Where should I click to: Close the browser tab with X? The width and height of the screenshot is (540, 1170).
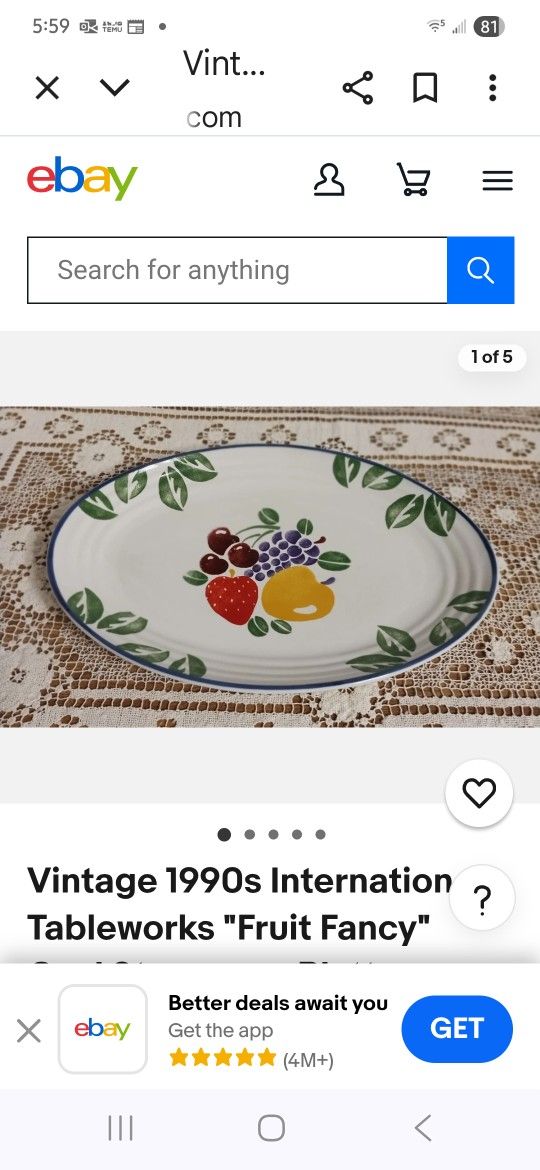pyautogui.click(x=47, y=89)
